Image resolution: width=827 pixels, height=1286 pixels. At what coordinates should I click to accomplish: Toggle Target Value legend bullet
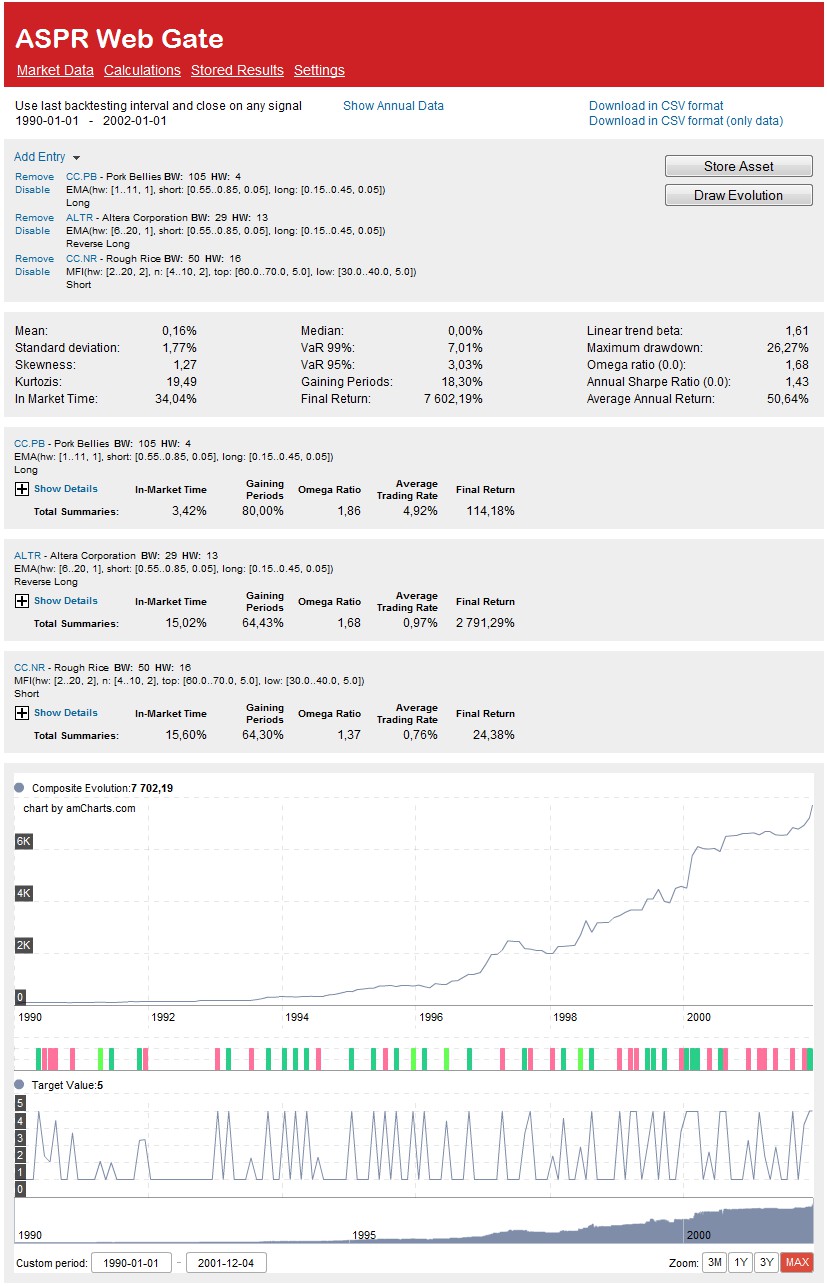pyautogui.click(x=20, y=1085)
